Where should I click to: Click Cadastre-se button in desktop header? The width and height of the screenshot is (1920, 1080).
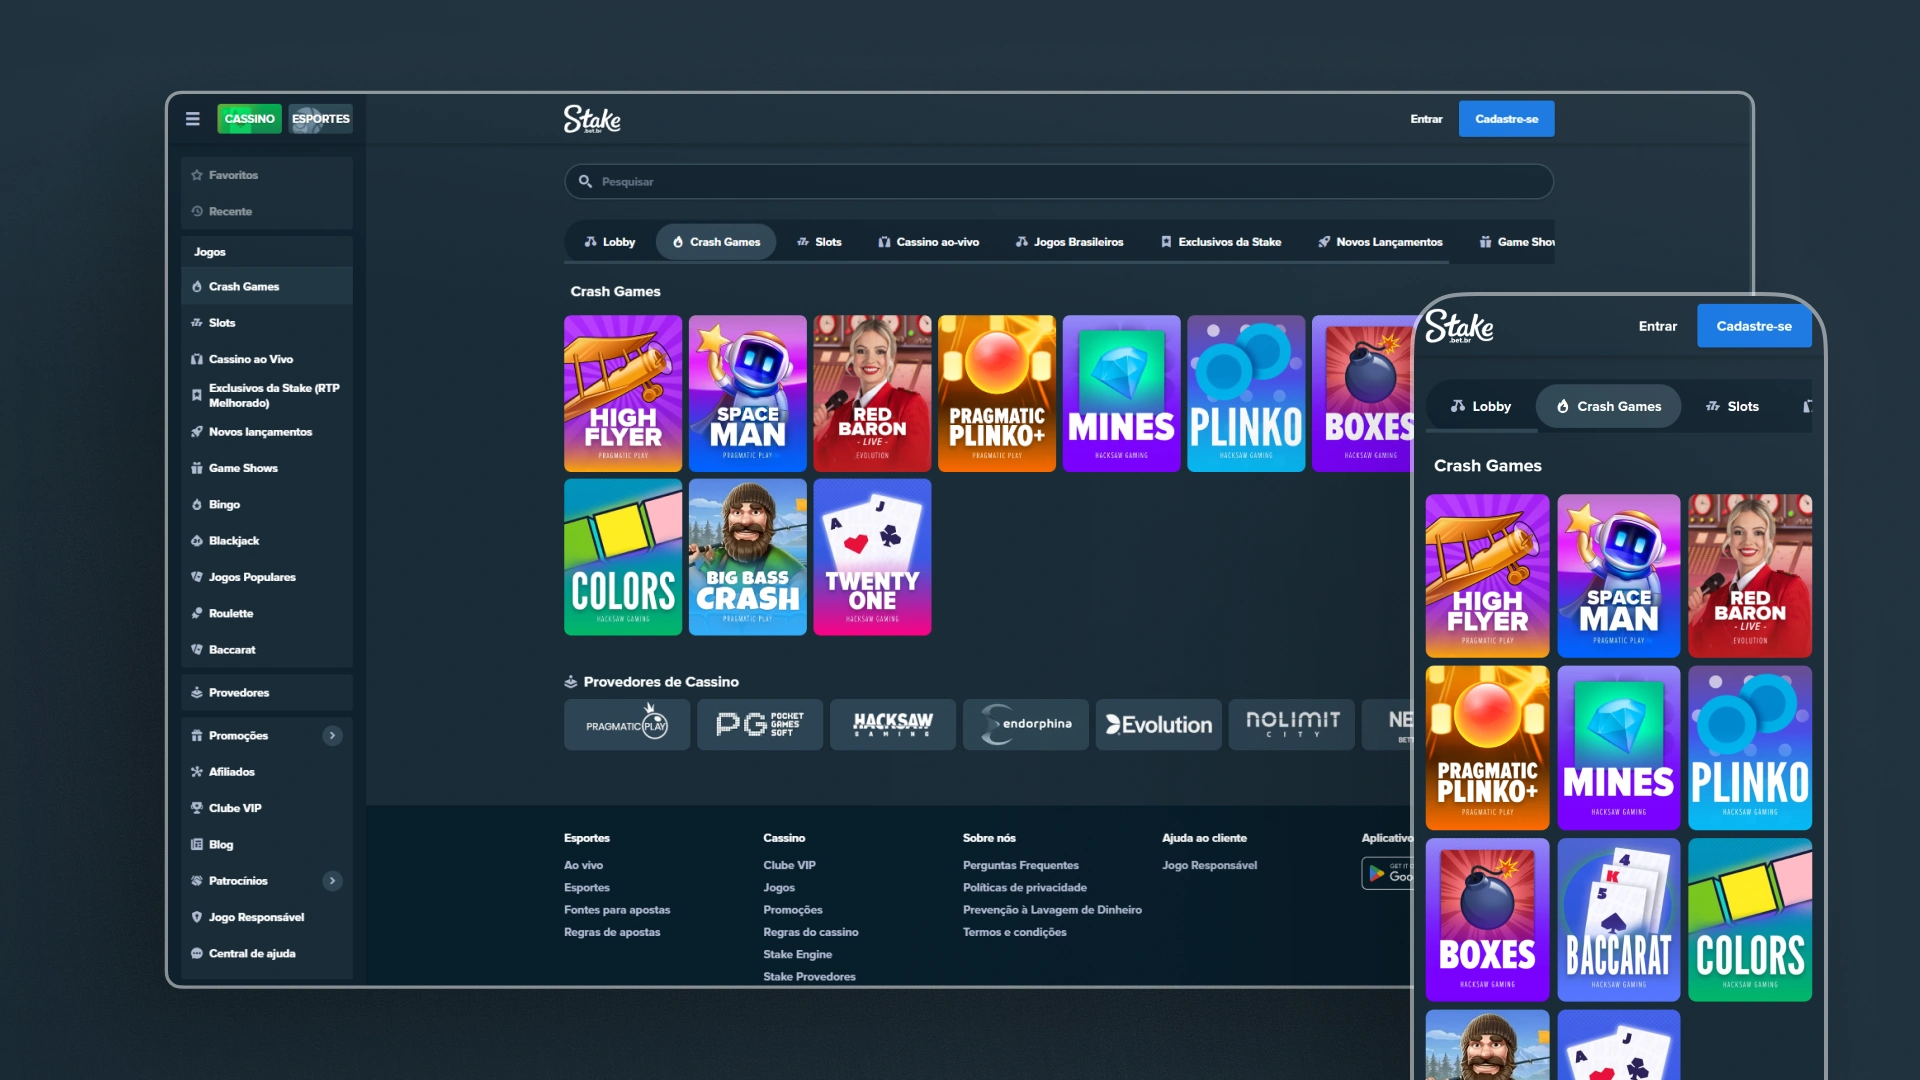pyautogui.click(x=1507, y=119)
